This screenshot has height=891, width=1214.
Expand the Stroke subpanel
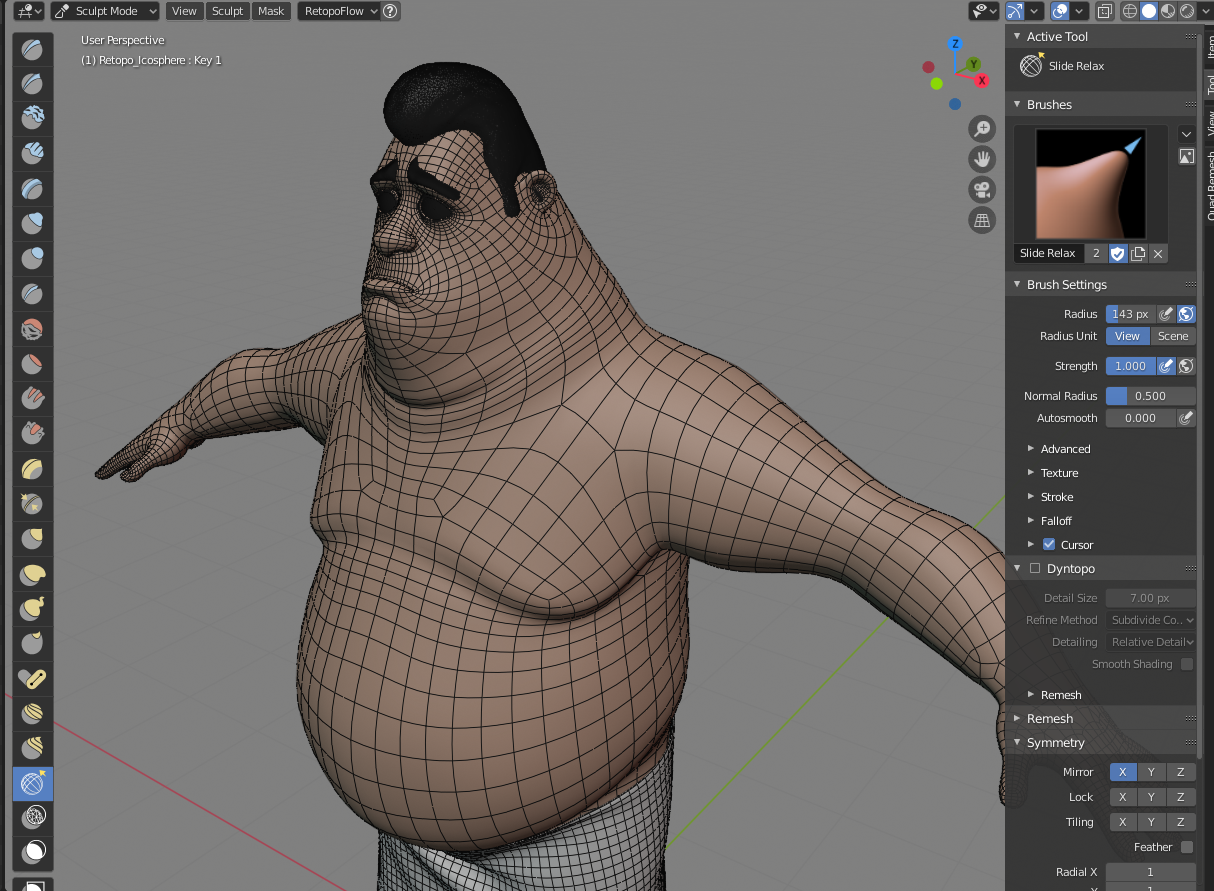pos(1057,497)
